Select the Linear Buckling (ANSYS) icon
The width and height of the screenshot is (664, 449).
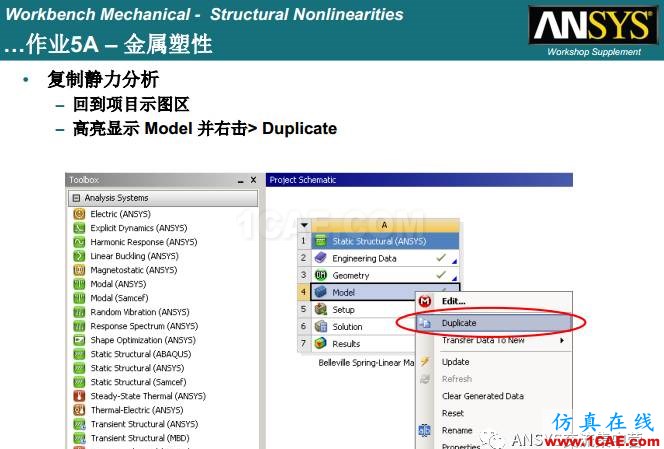[x=79, y=256]
